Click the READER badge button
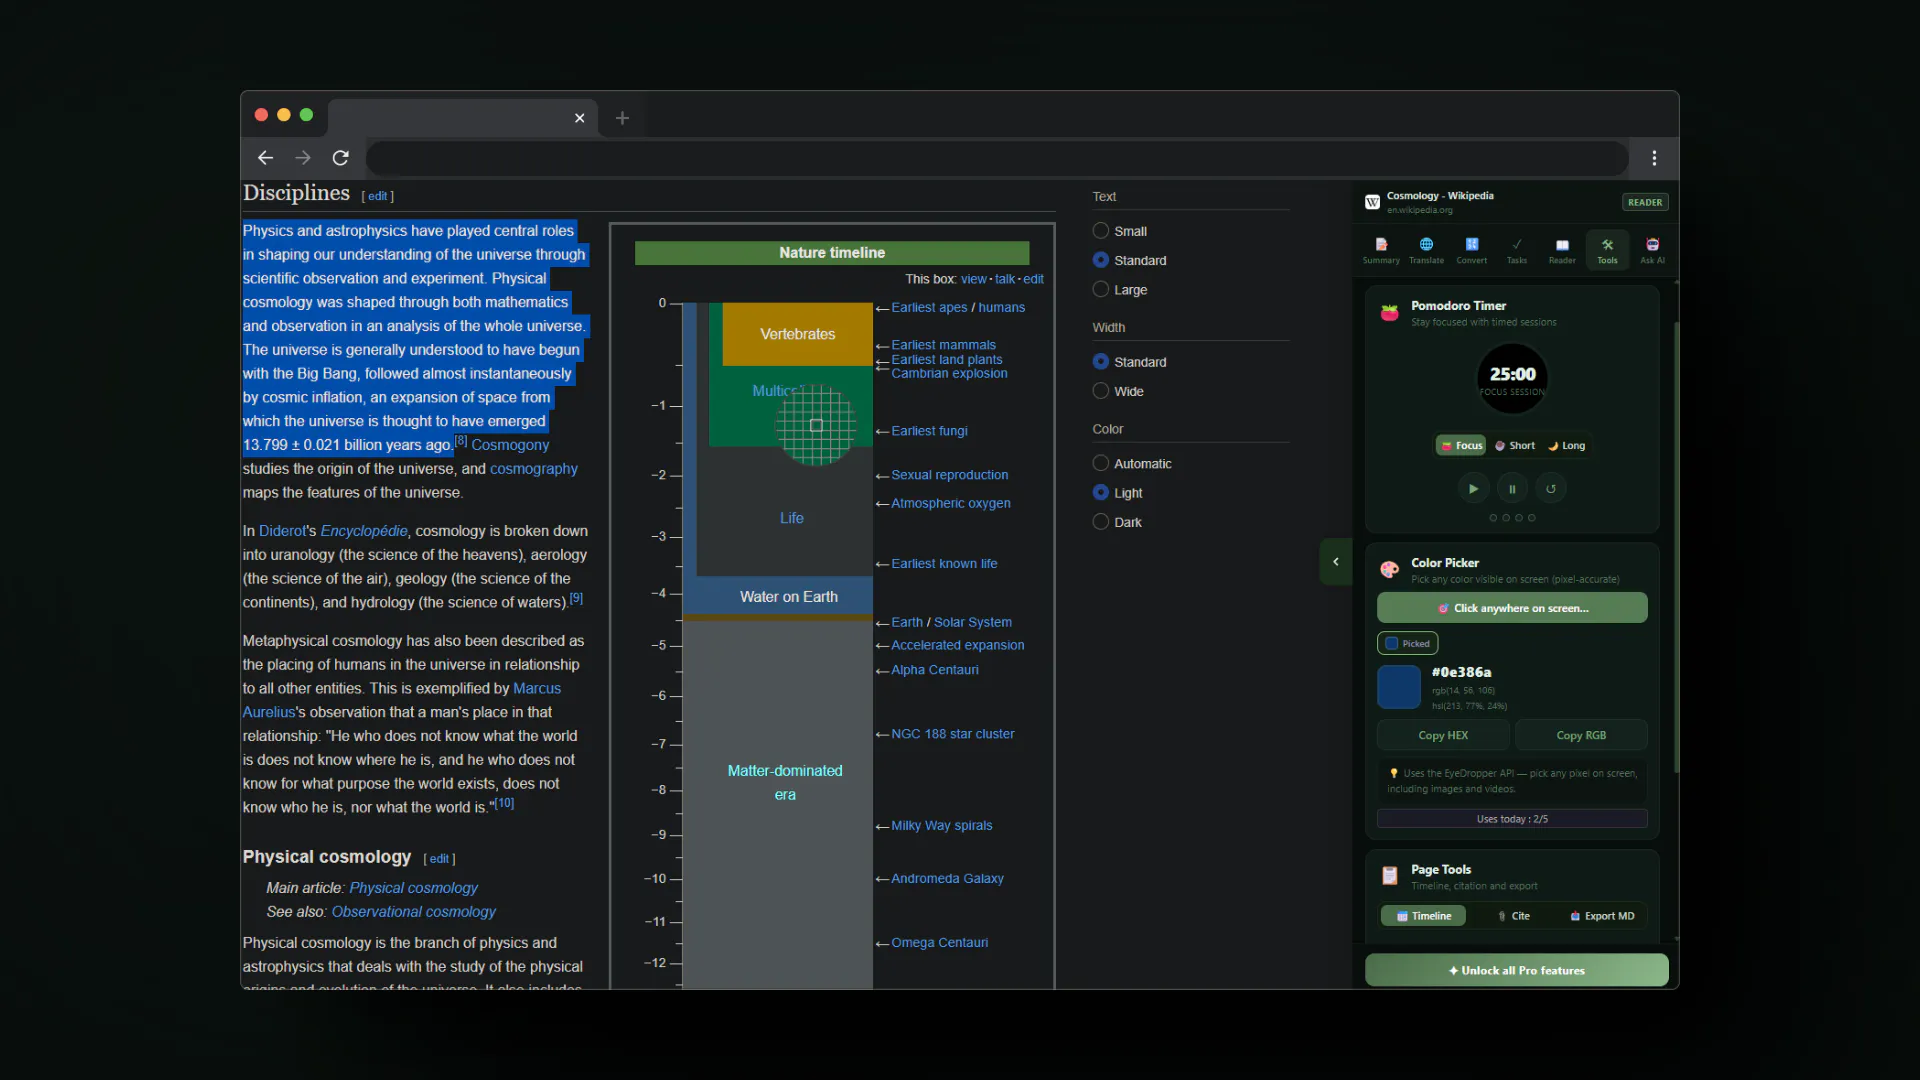 [x=1645, y=202]
